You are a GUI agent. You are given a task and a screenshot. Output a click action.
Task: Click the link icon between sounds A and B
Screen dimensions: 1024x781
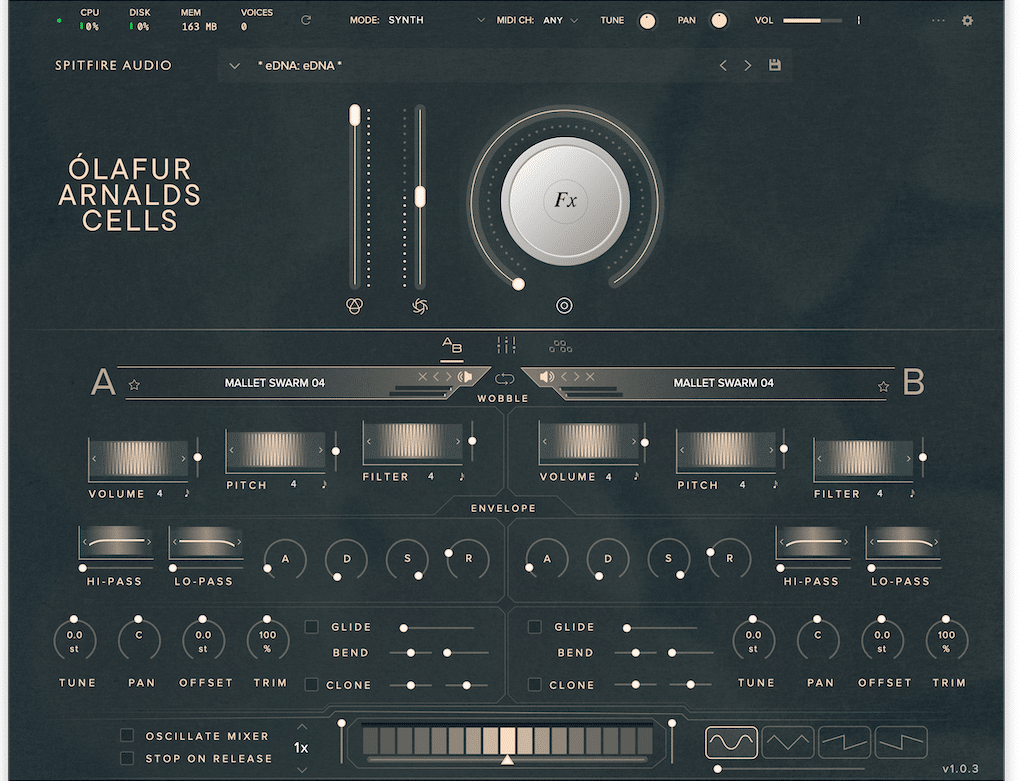point(504,379)
